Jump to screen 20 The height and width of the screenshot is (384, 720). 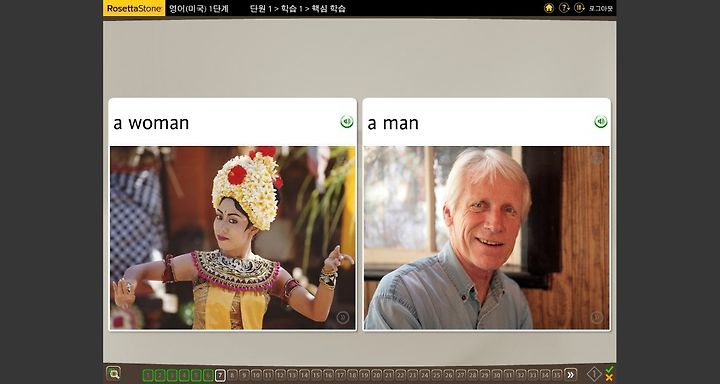pyautogui.click(x=377, y=376)
